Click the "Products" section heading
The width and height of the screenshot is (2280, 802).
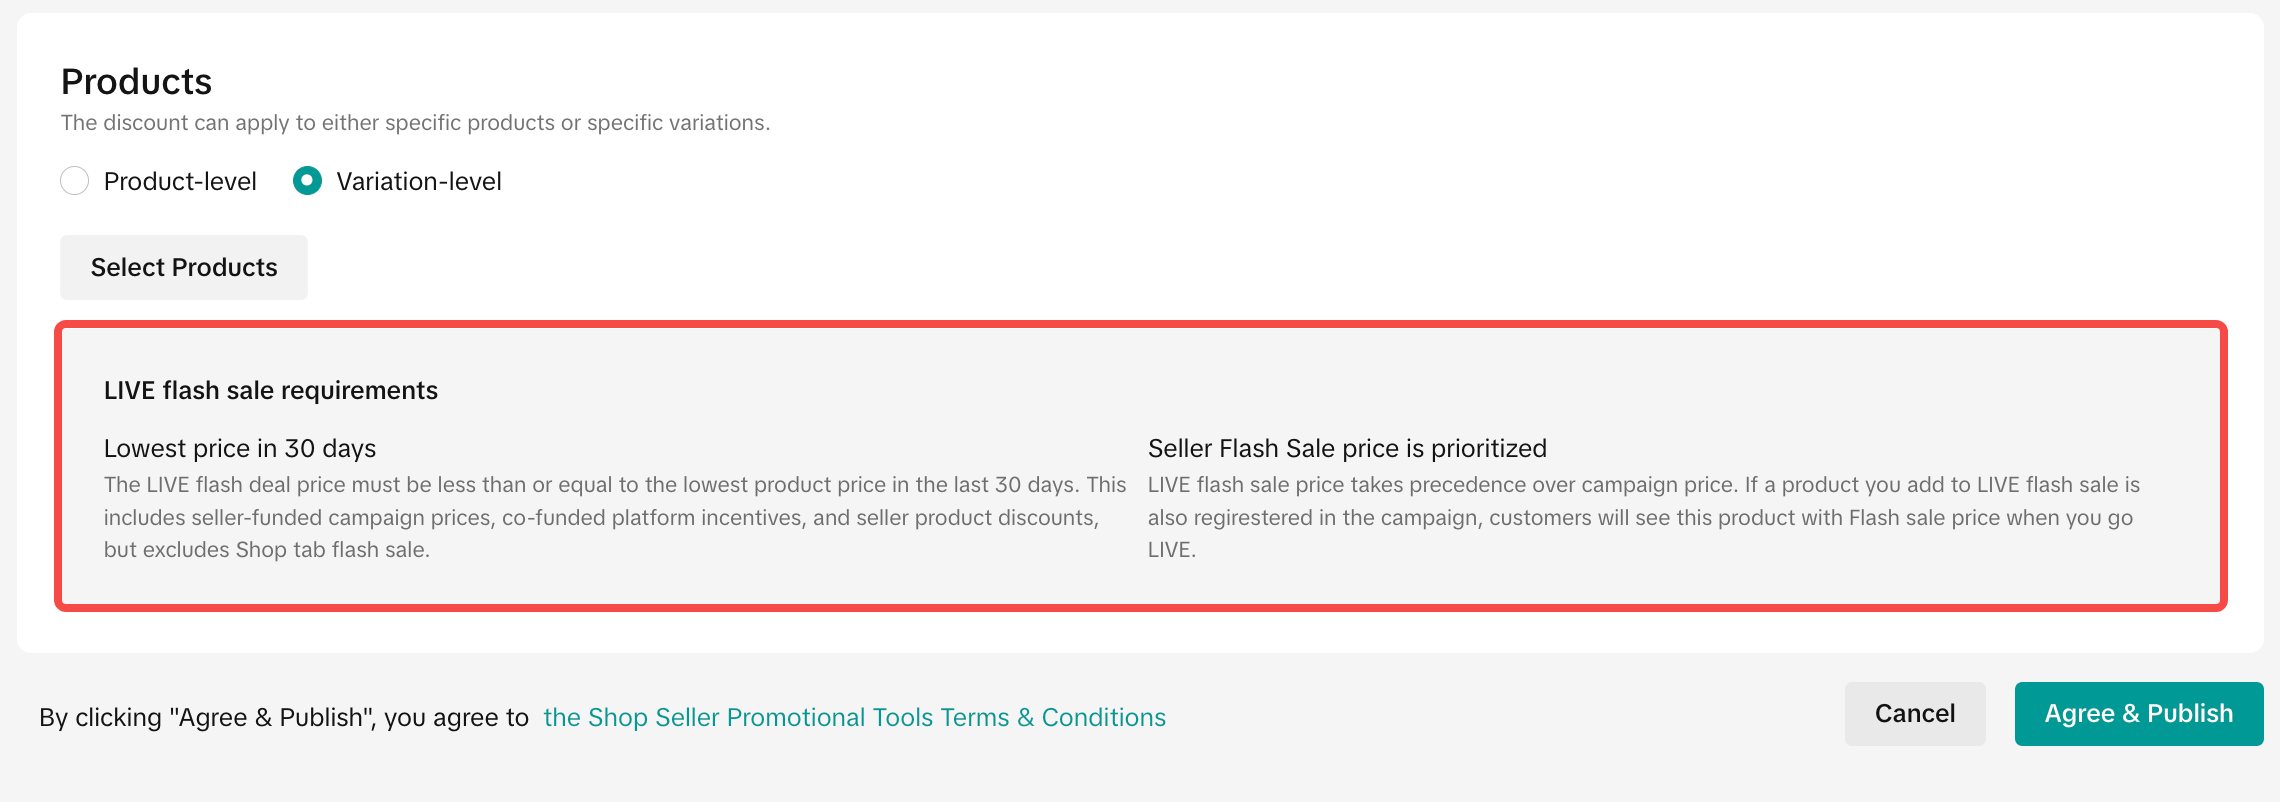(x=136, y=81)
